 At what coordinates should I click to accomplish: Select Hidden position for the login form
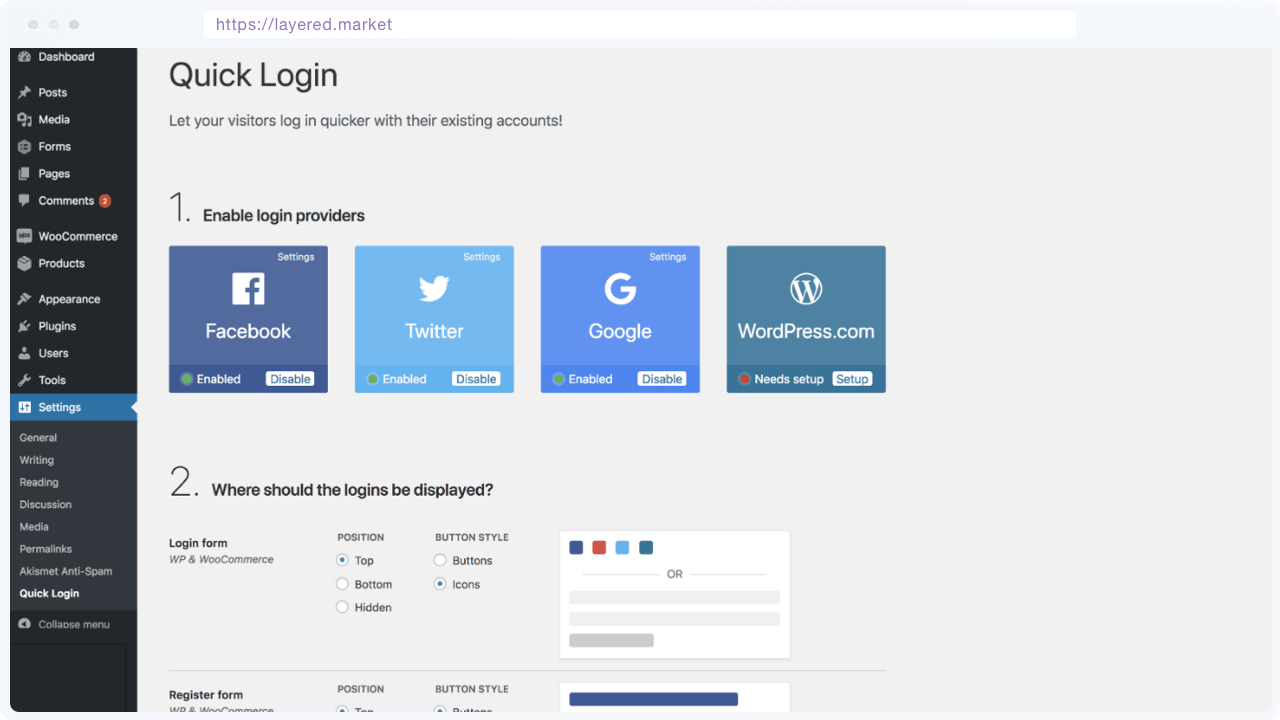pos(341,606)
